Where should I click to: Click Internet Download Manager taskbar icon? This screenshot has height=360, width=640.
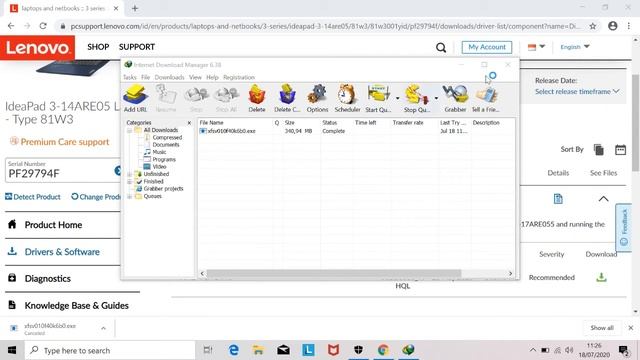point(408,350)
